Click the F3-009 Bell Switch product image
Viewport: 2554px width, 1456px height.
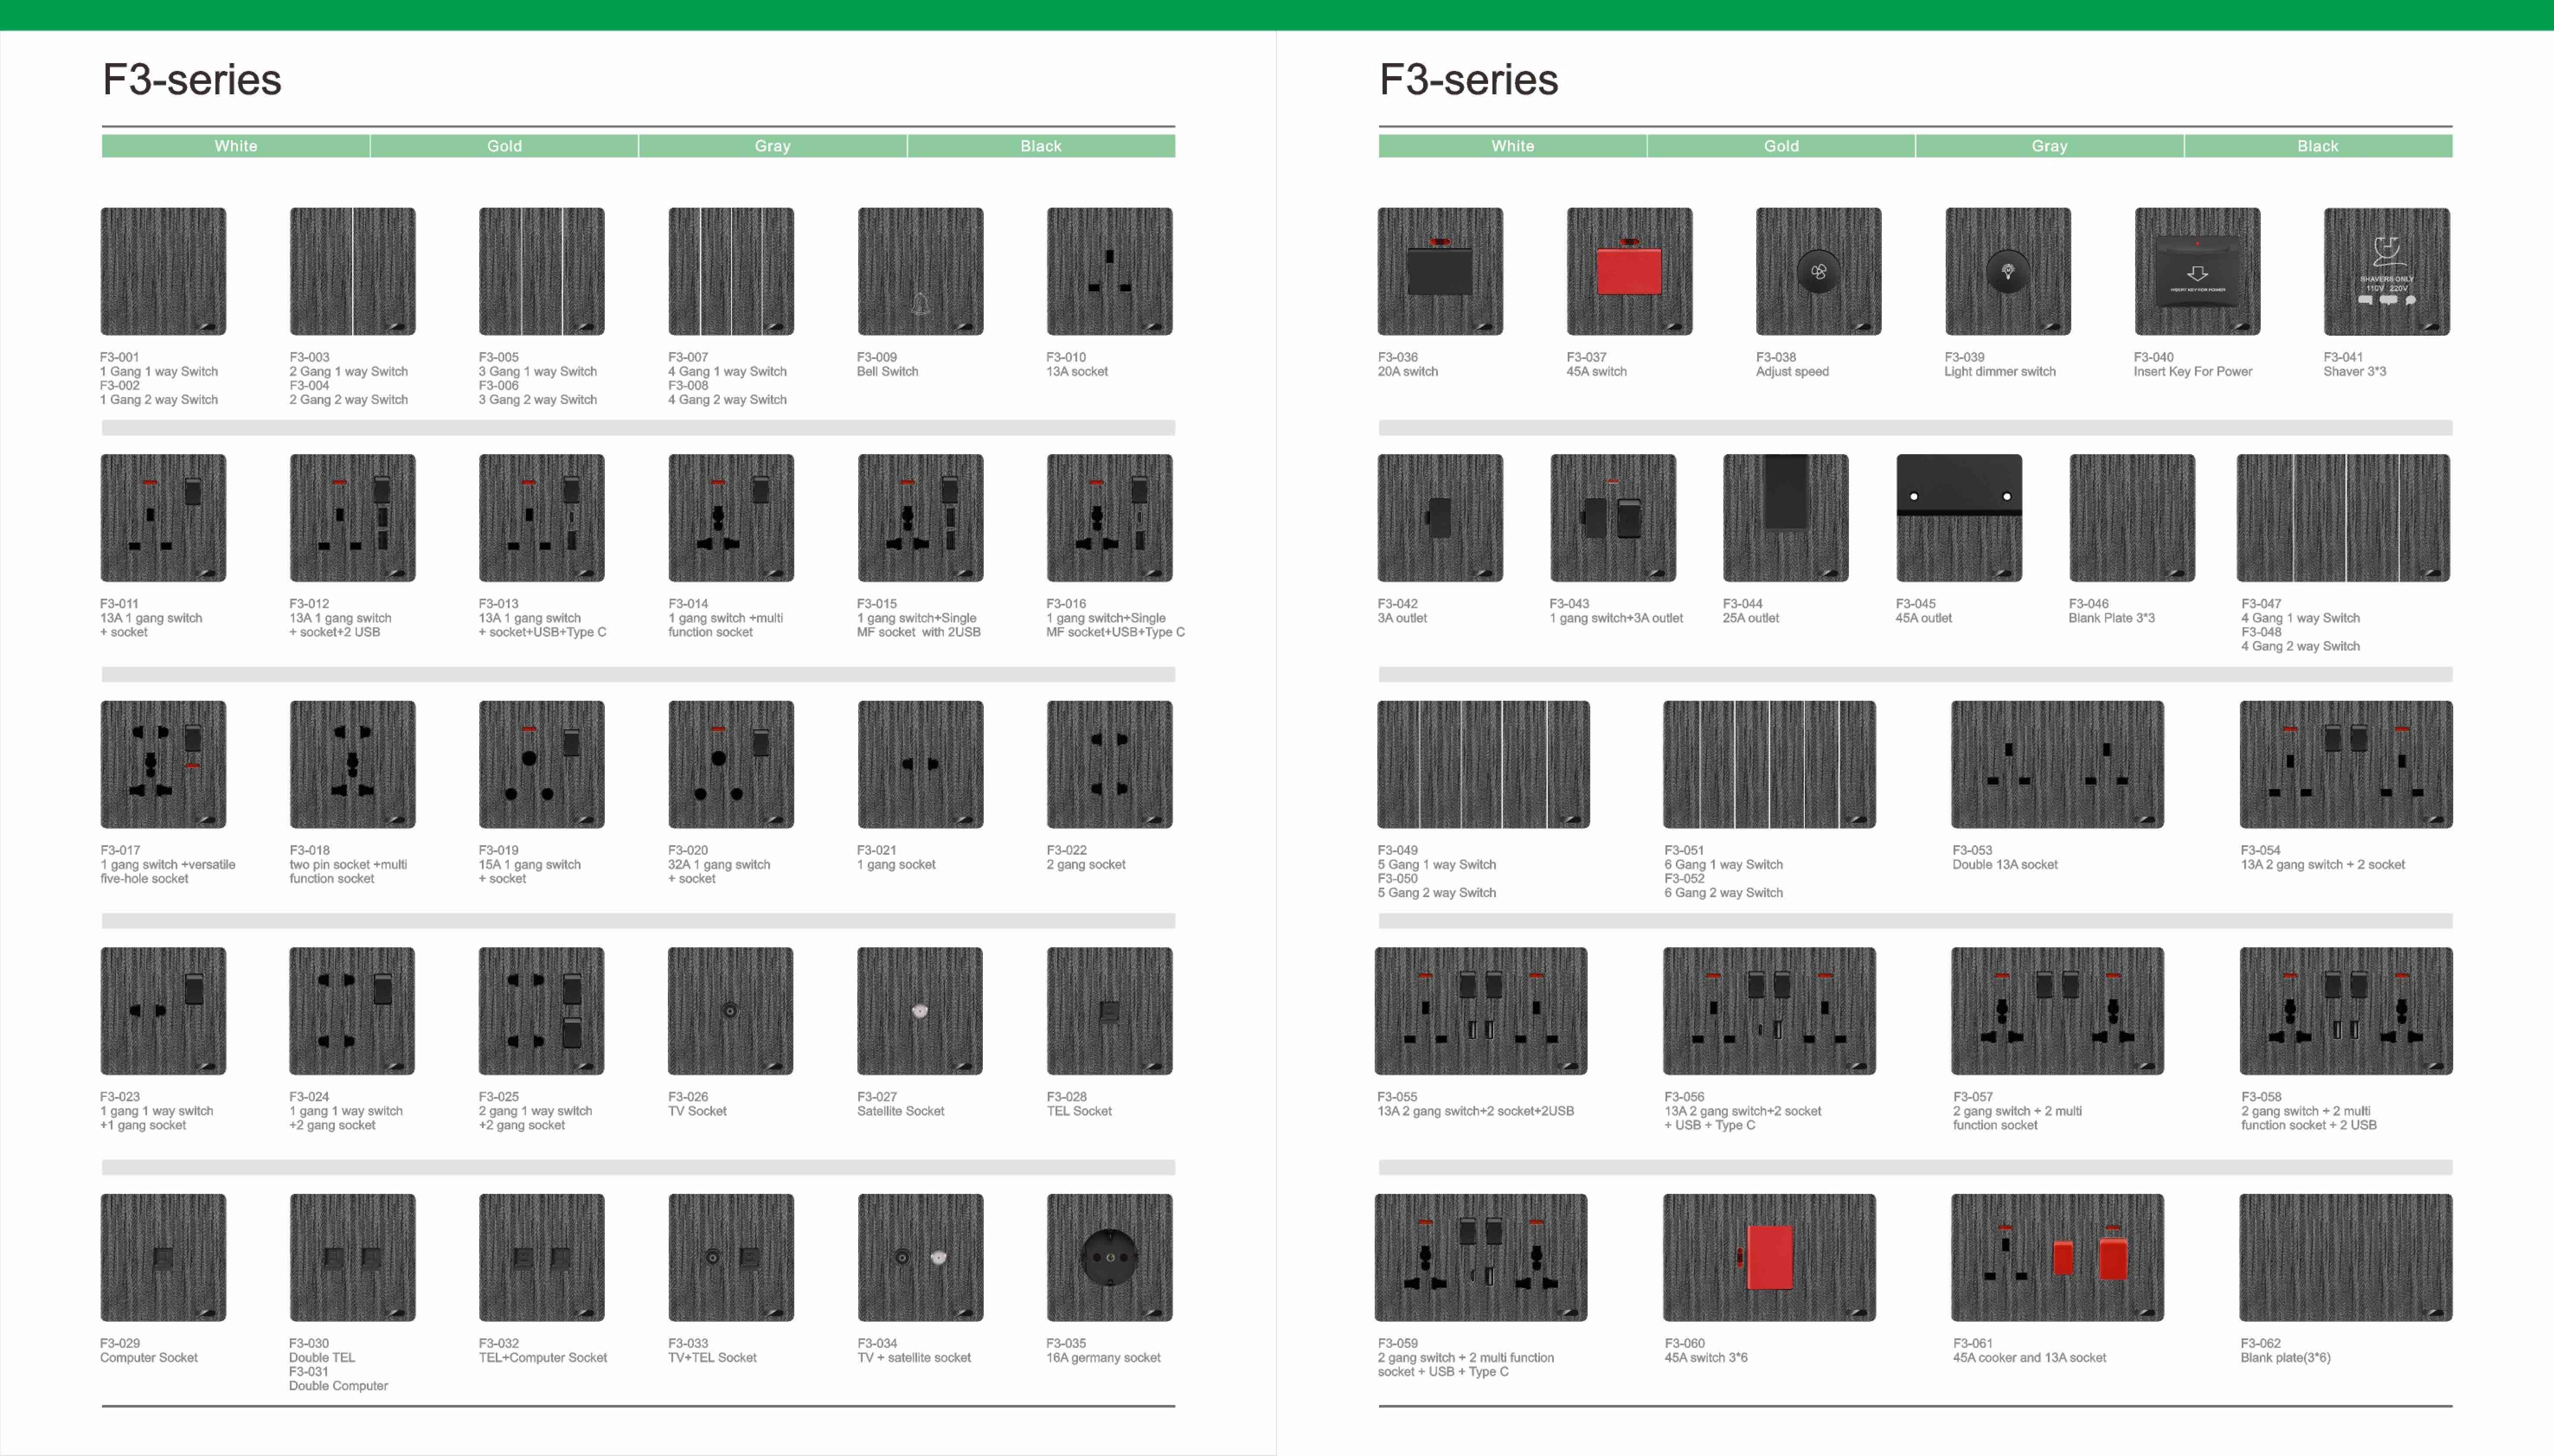(x=920, y=271)
